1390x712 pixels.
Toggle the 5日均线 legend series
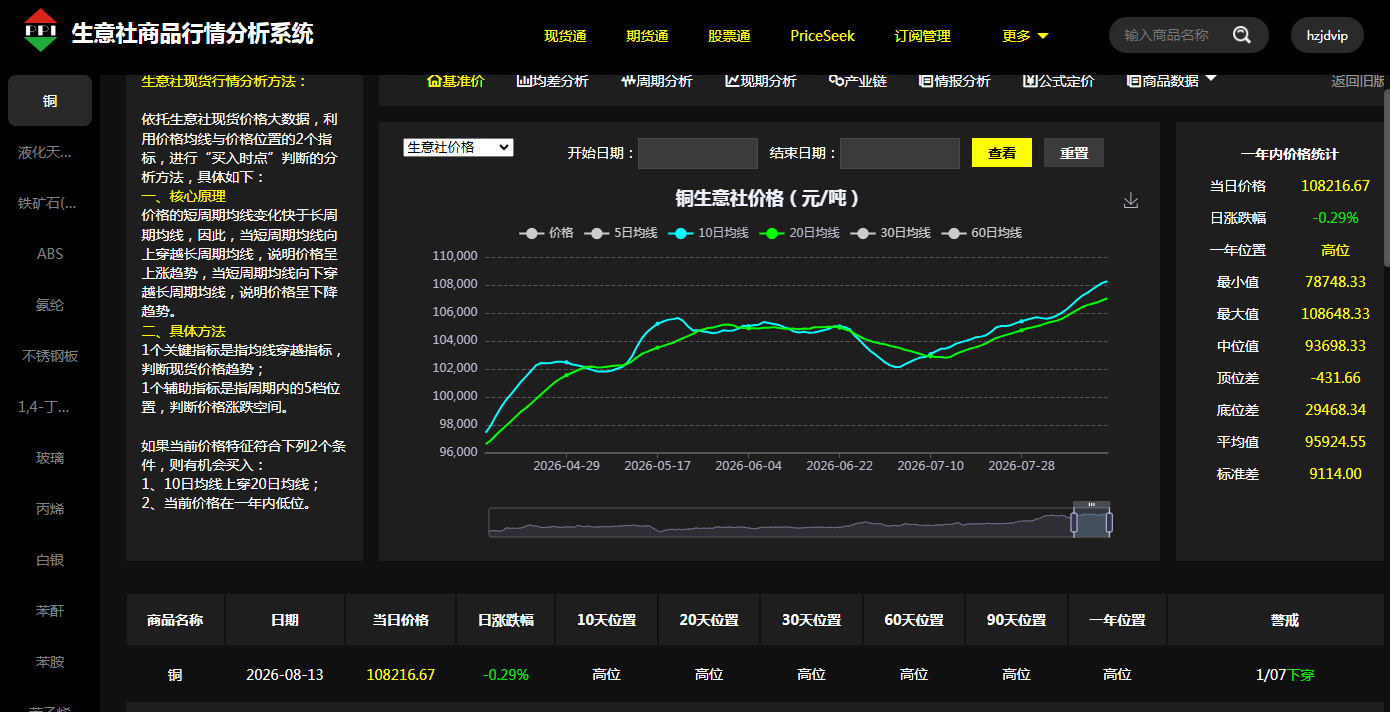pyautogui.click(x=621, y=233)
